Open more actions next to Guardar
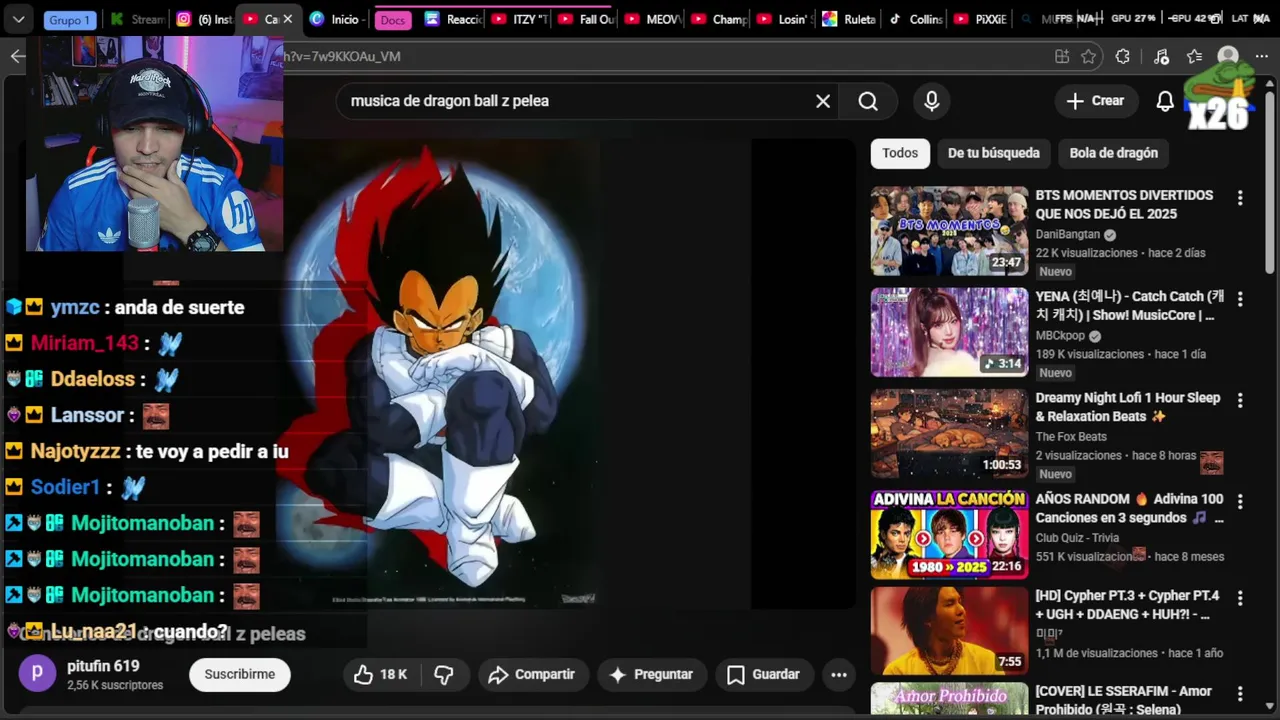 coord(839,675)
